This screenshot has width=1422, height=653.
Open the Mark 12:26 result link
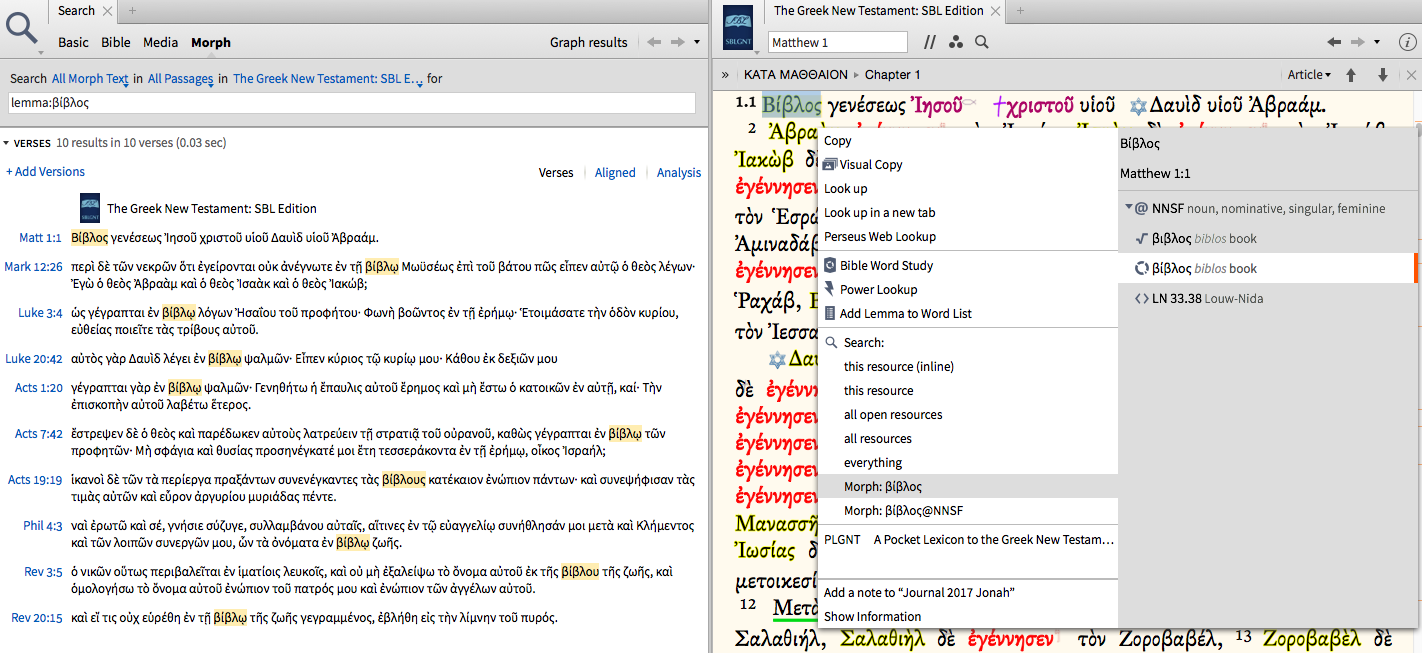pos(33,267)
